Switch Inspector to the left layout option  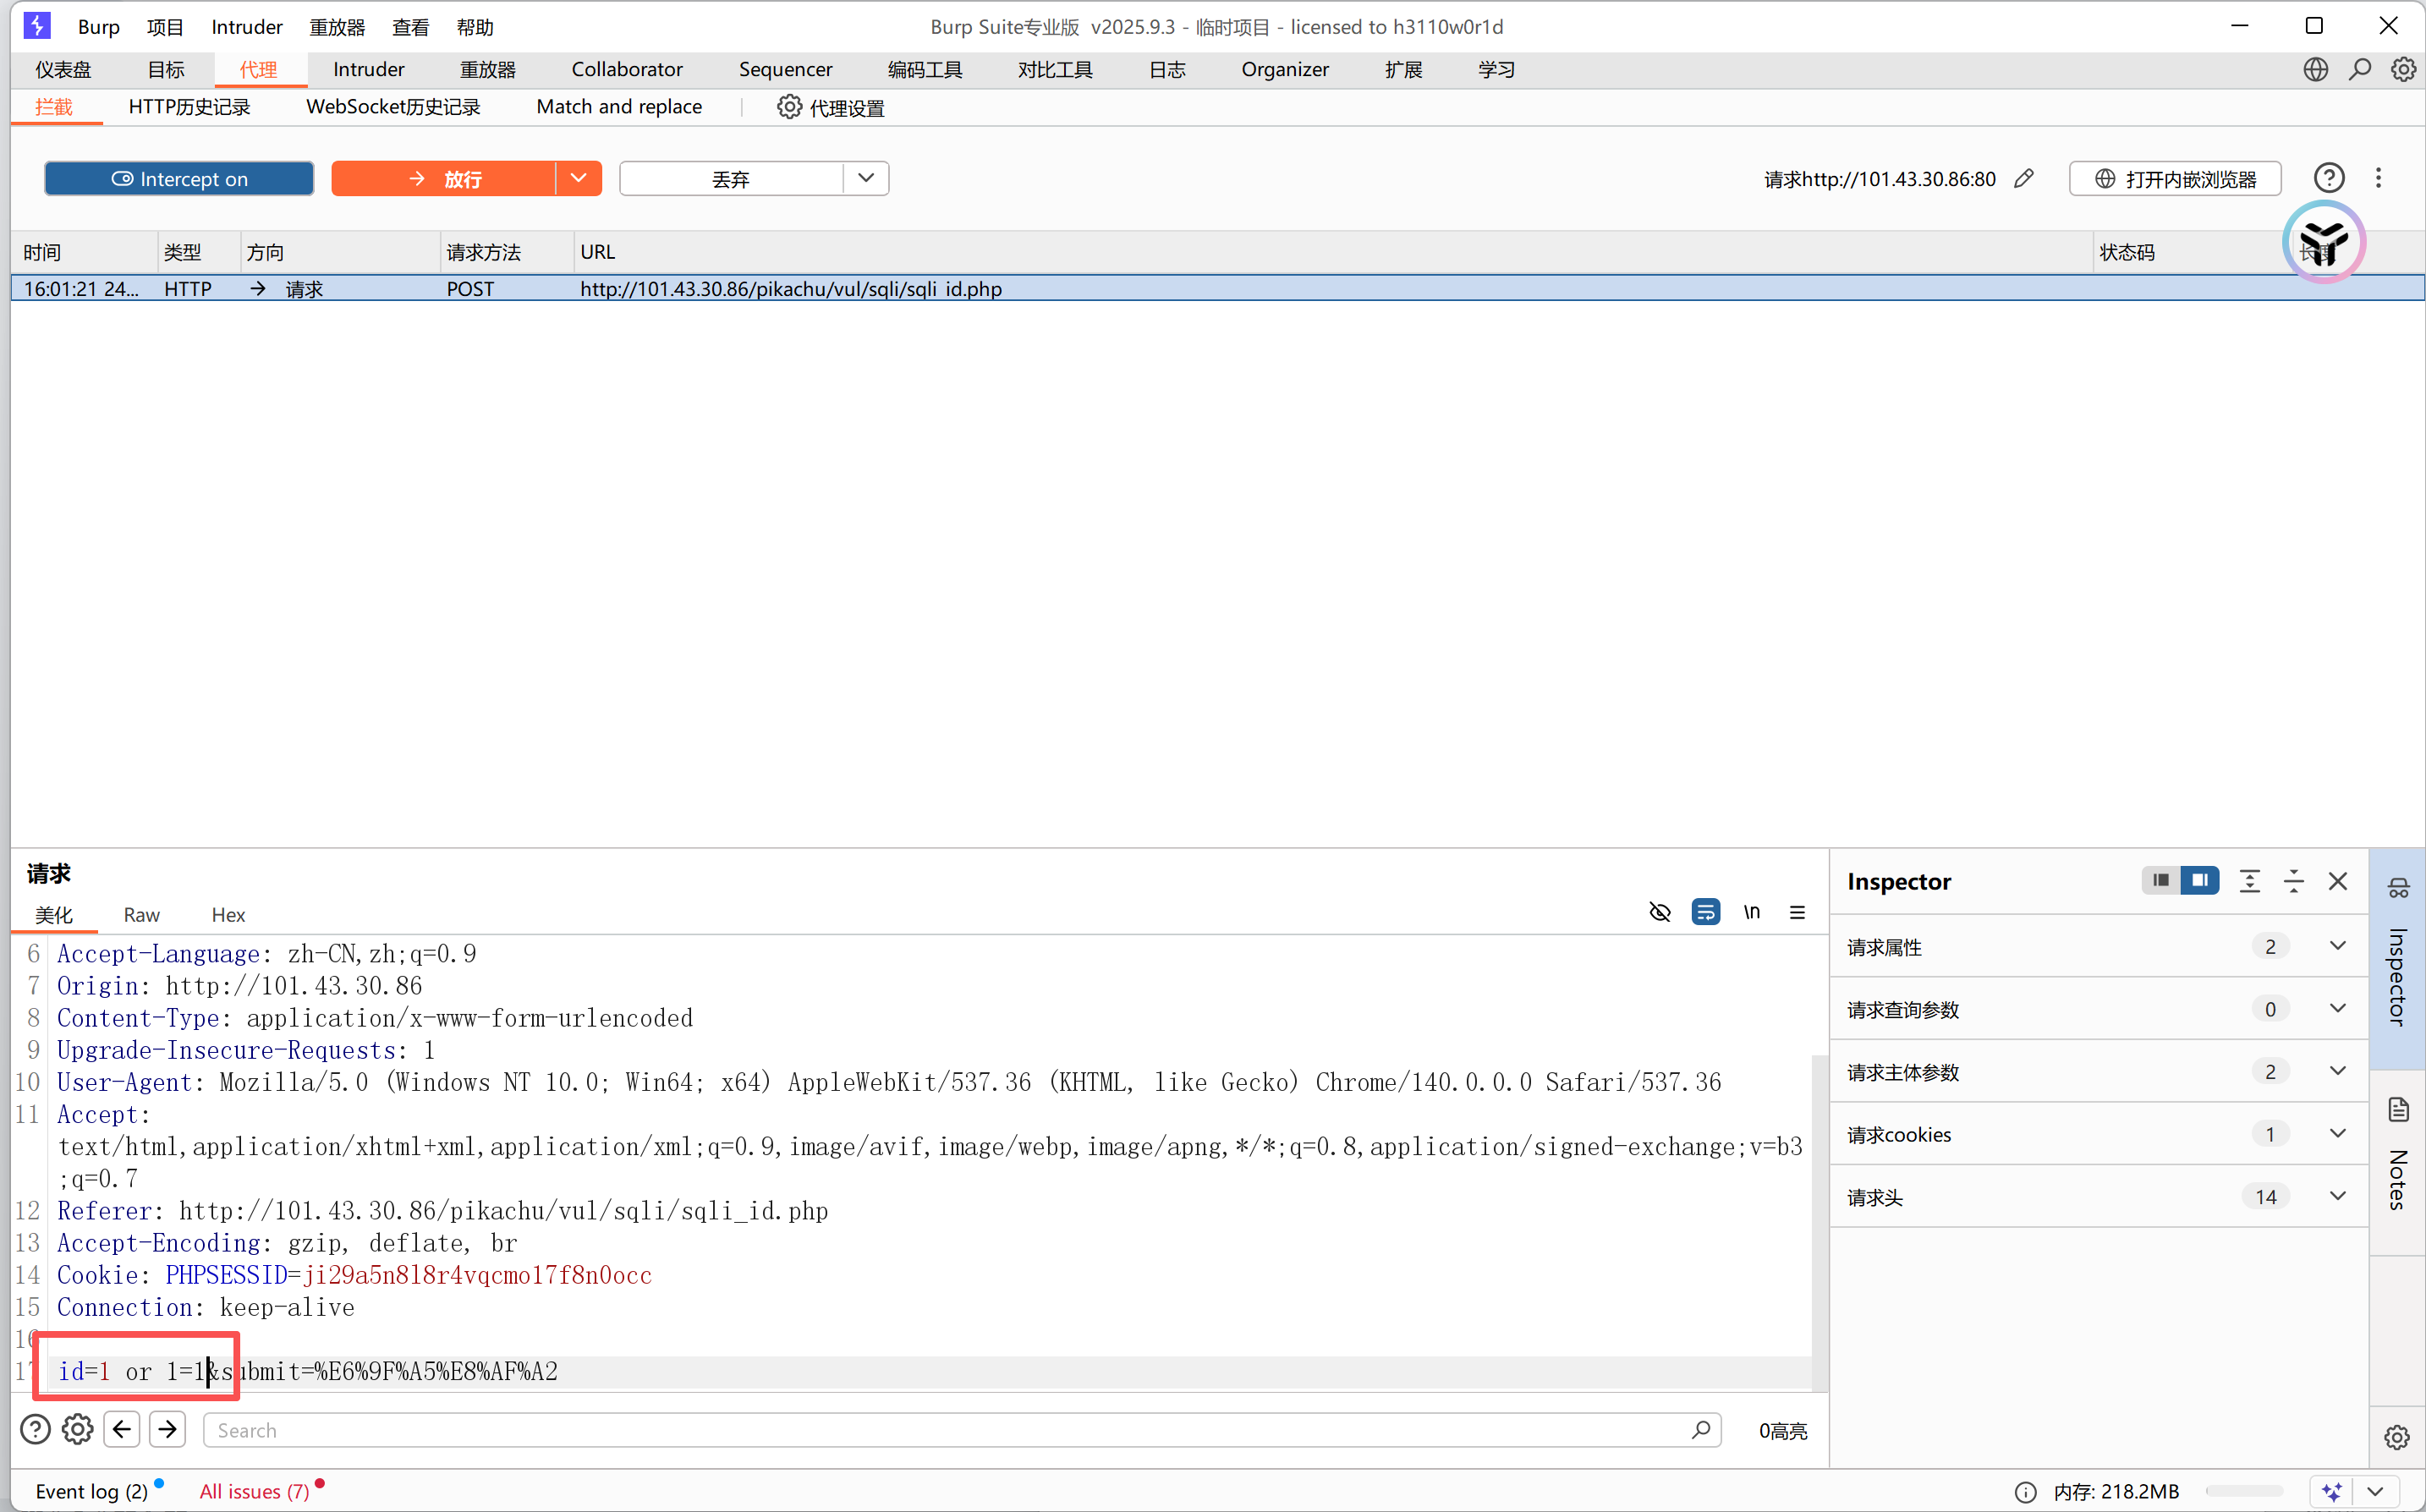coord(2161,880)
